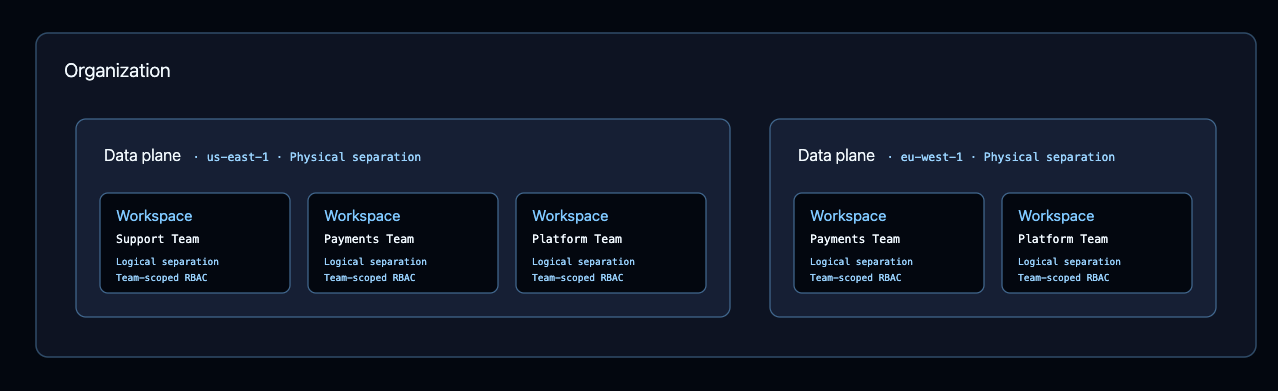
Task: Click Logical separation in eu-west-1 Platform card
Action: (x=1069, y=262)
